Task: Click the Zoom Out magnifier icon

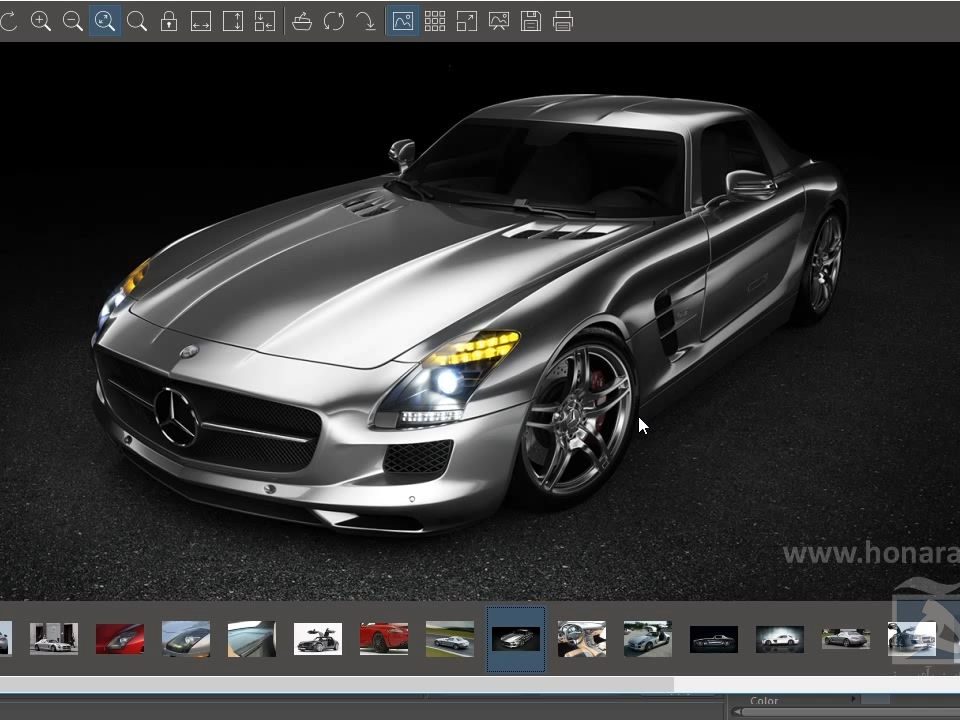Action: tap(72, 21)
